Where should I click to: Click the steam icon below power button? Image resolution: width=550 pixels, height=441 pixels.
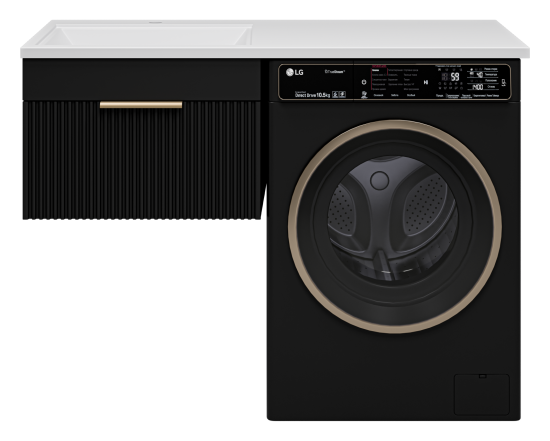point(364,94)
